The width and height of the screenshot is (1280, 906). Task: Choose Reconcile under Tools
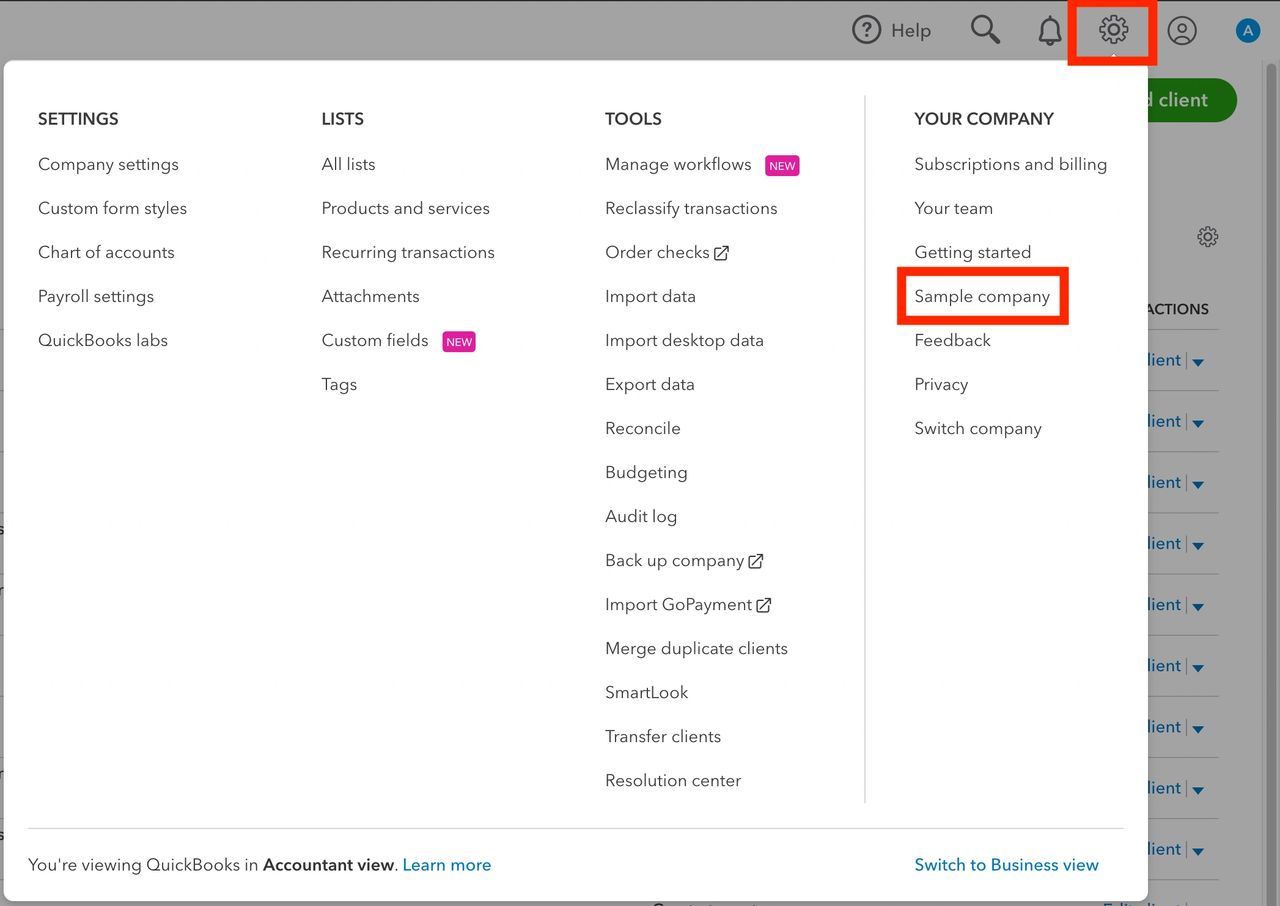pyautogui.click(x=642, y=428)
